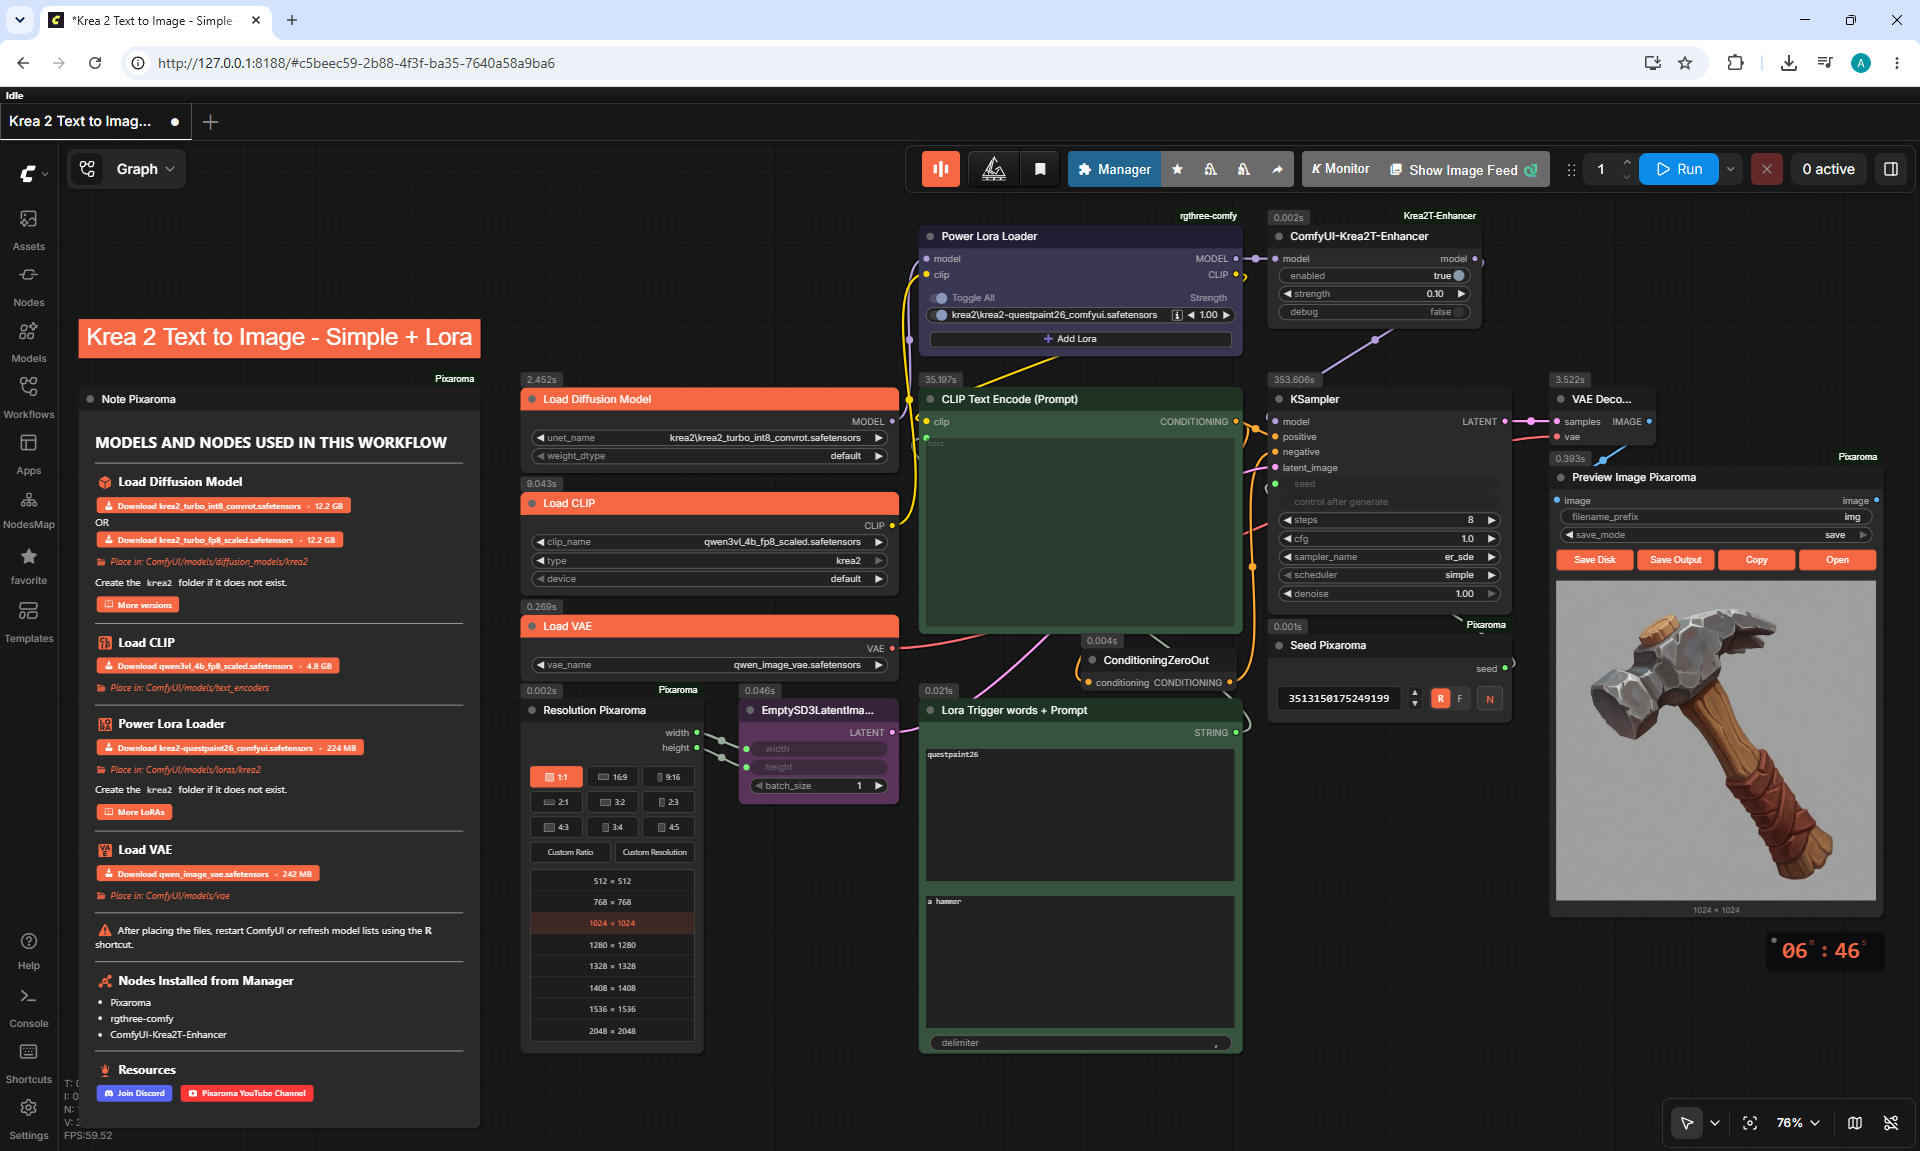The height and width of the screenshot is (1151, 1920).
Task: Select the 768 × 768 resolution preset
Action: click(x=612, y=902)
